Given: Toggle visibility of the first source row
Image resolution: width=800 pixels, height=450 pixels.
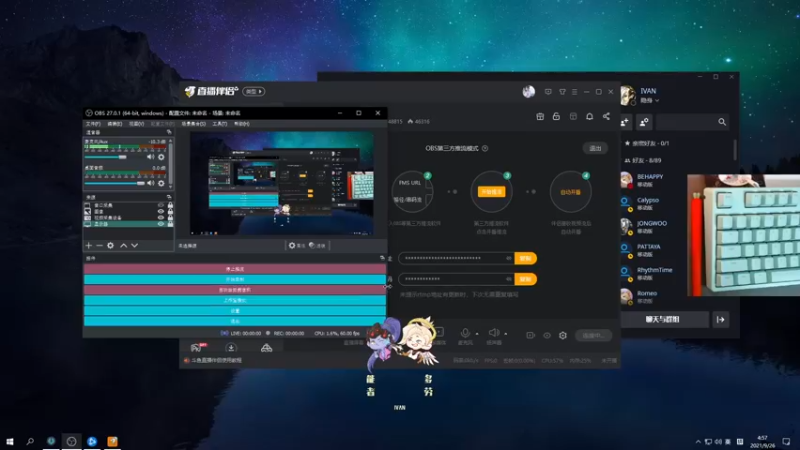Looking at the screenshot, I should [x=161, y=205].
